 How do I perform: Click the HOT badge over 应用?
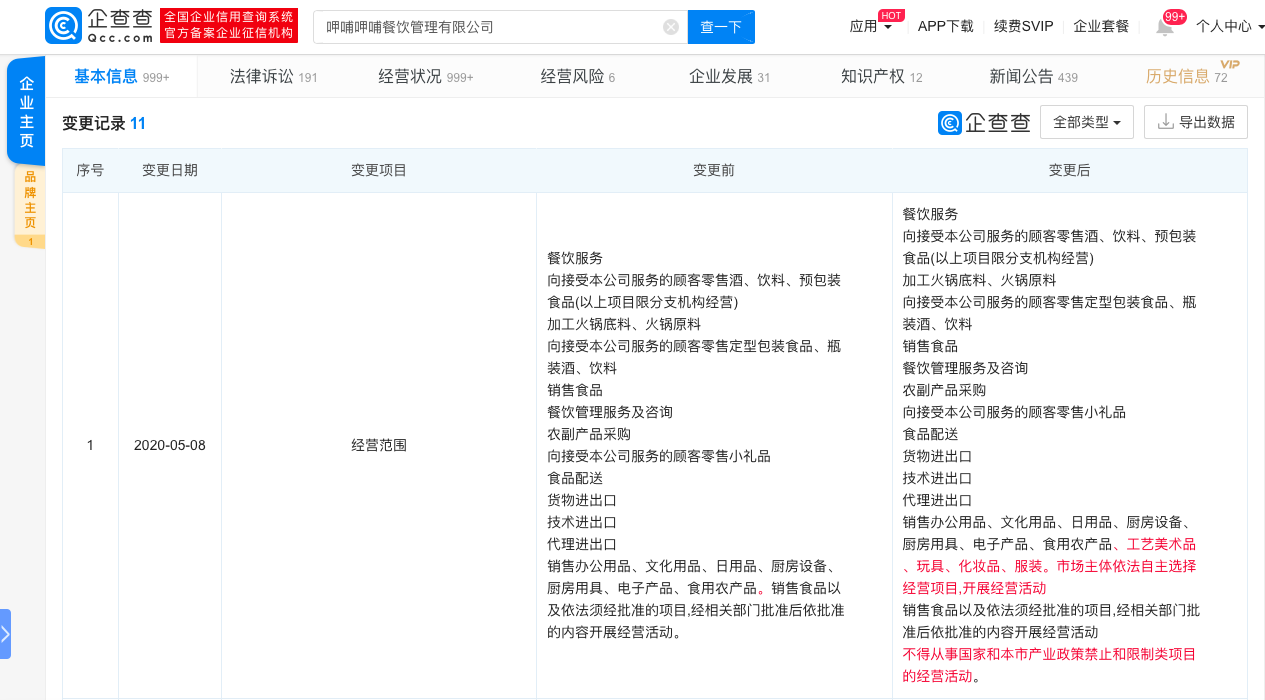tap(891, 15)
